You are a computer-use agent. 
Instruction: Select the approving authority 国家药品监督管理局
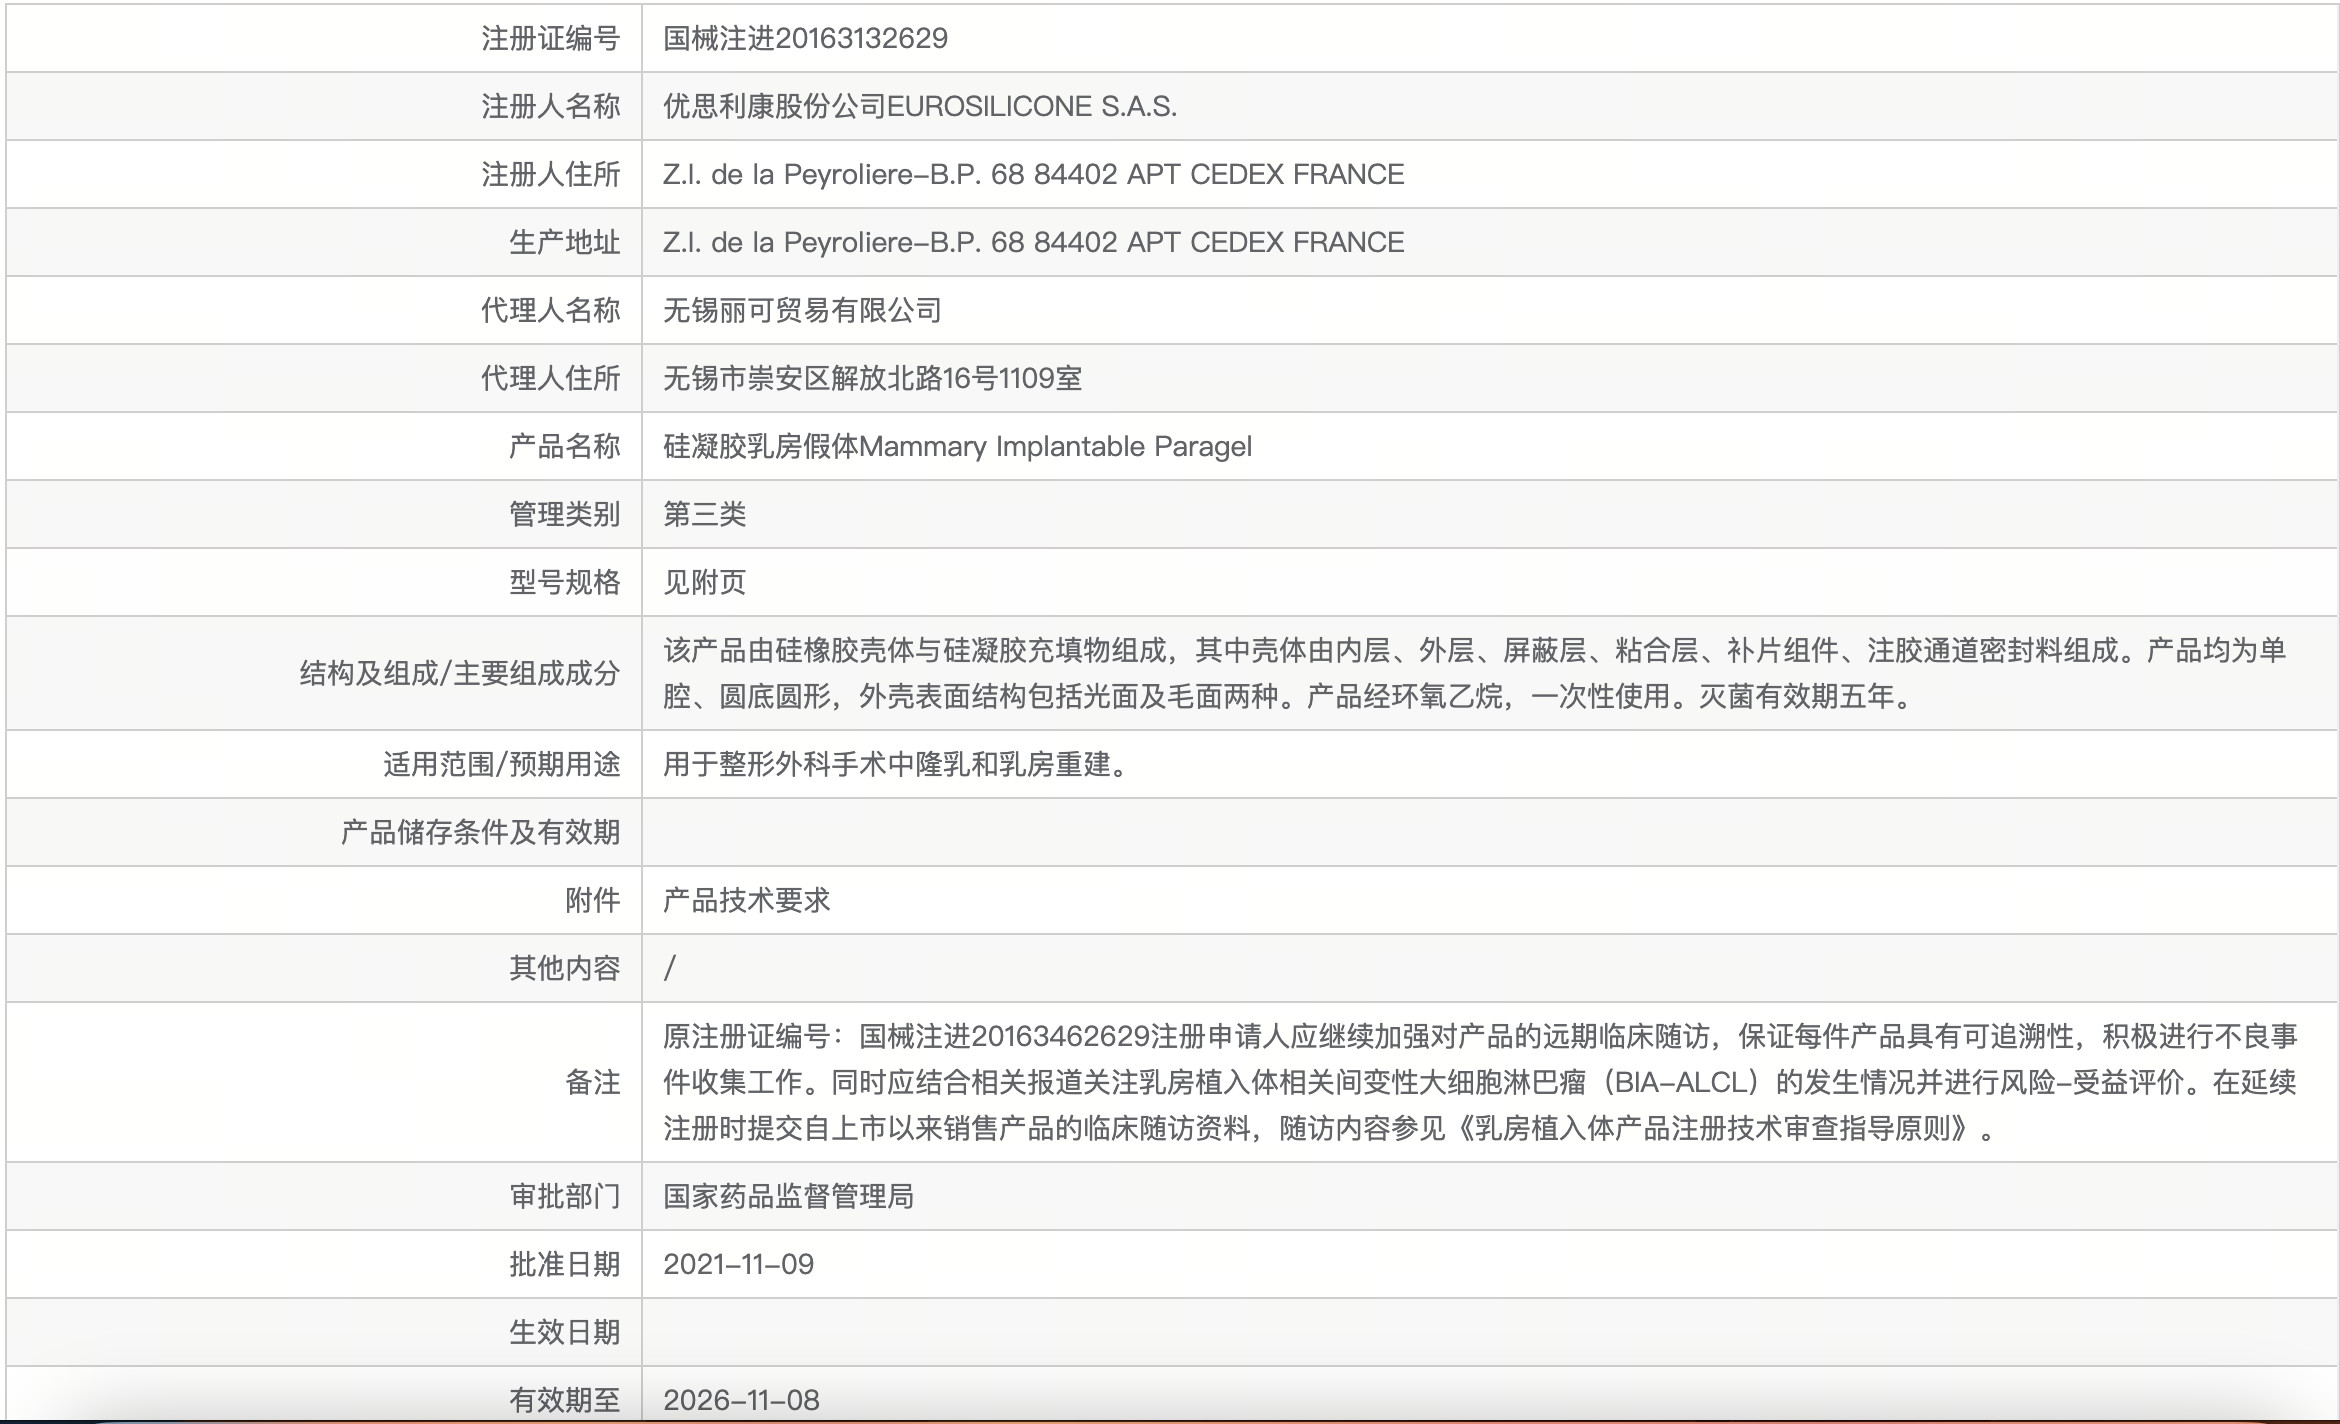788,1196
